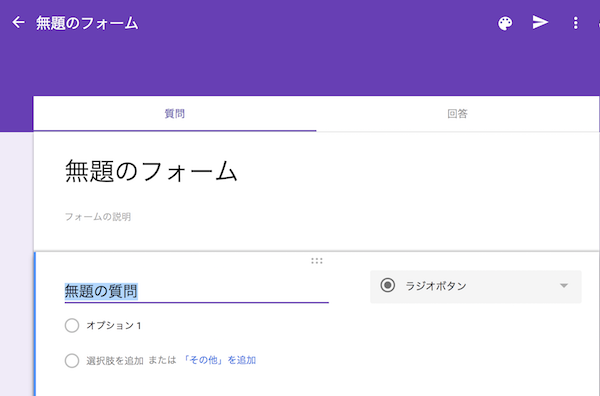Switch to the 質問 tab
This screenshot has width=600, height=396.
tap(175, 114)
